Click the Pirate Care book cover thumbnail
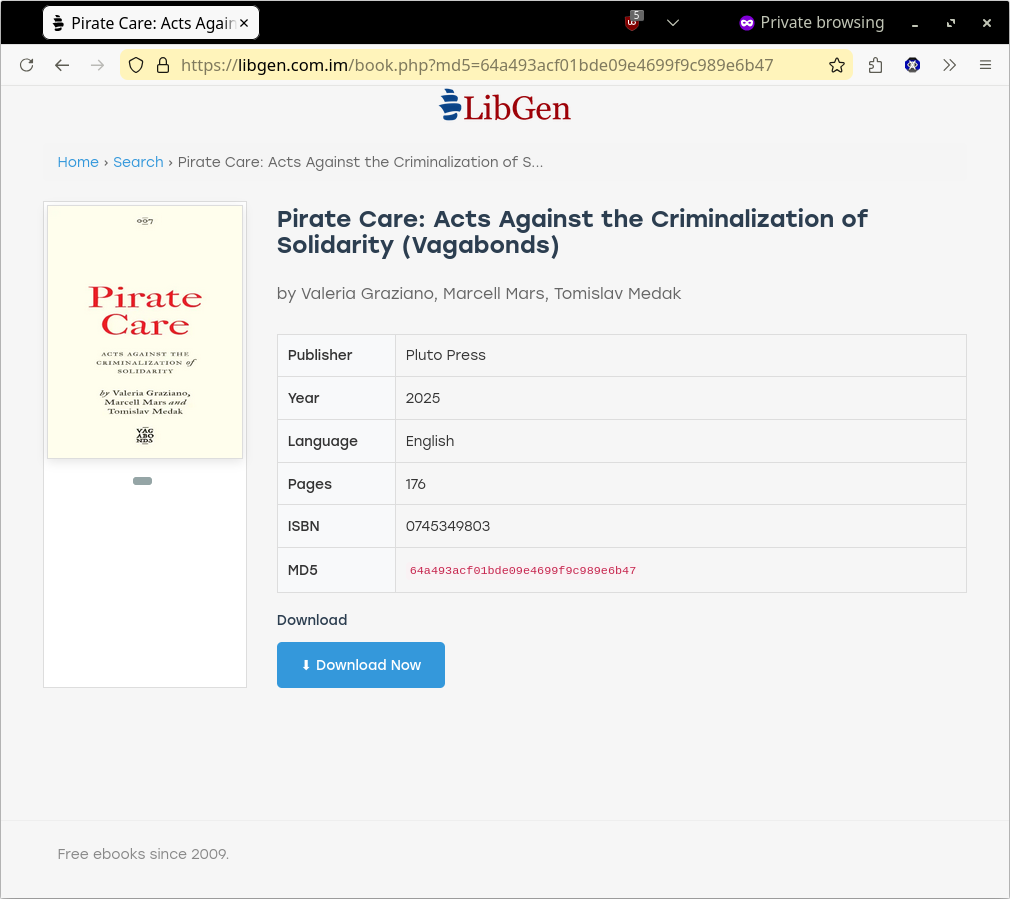This screenshot has height=899, width=1010. 145,332
